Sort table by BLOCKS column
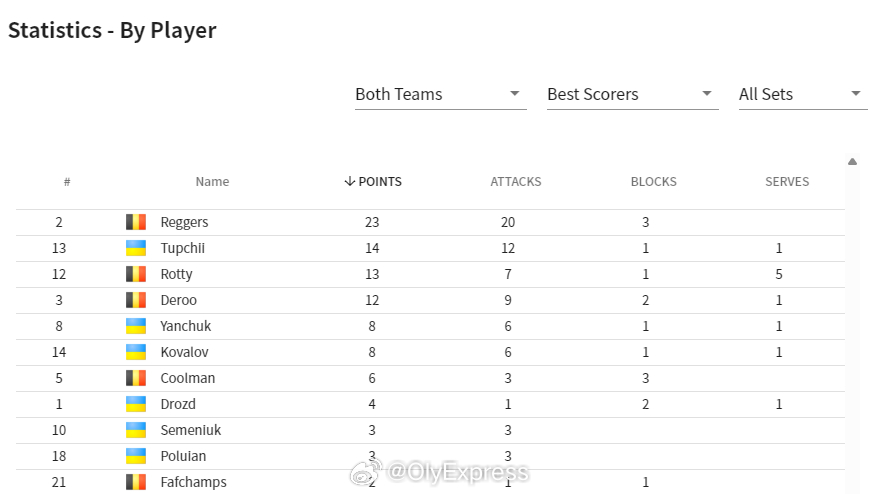881x494 pixels. tap(653, 182)
